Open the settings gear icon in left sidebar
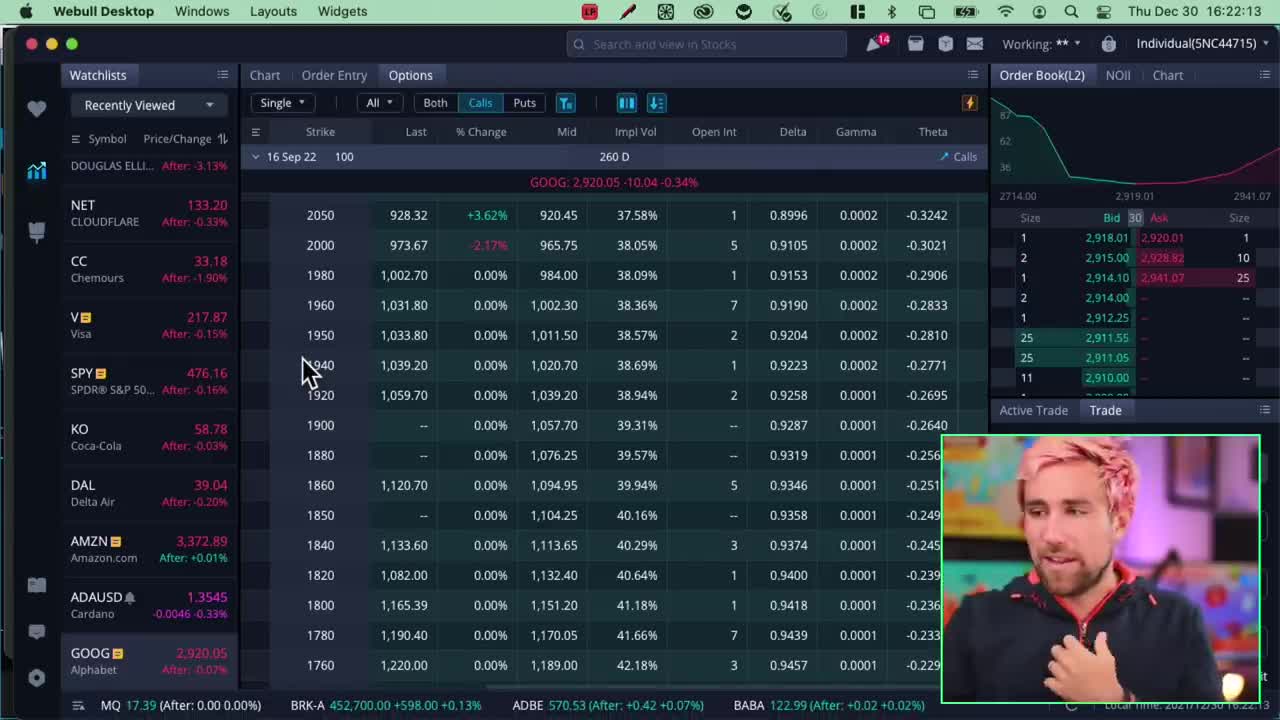Image resolution: width=1280 pixels, height=720 pixels. pos(37,677)
